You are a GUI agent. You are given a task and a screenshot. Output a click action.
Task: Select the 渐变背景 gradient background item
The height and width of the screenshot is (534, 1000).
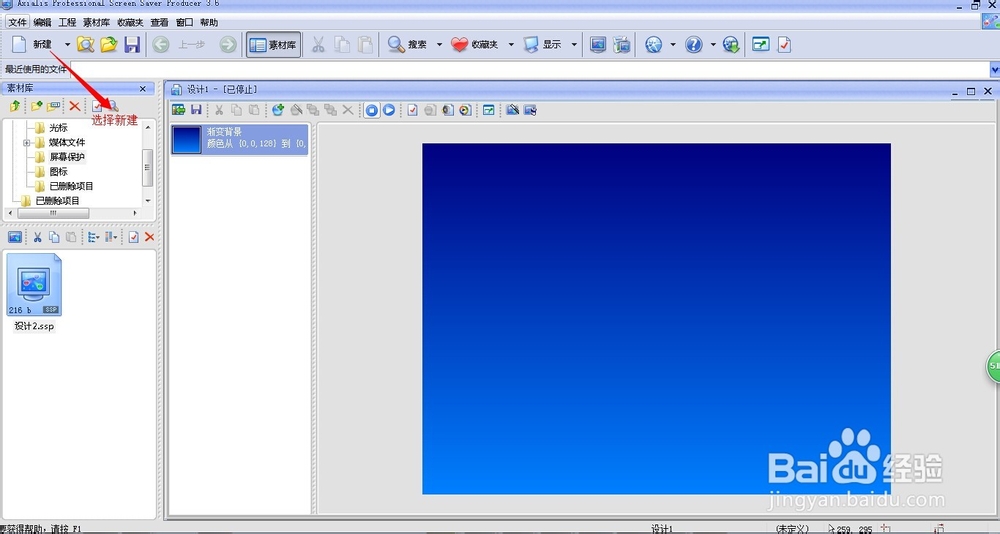239,139
